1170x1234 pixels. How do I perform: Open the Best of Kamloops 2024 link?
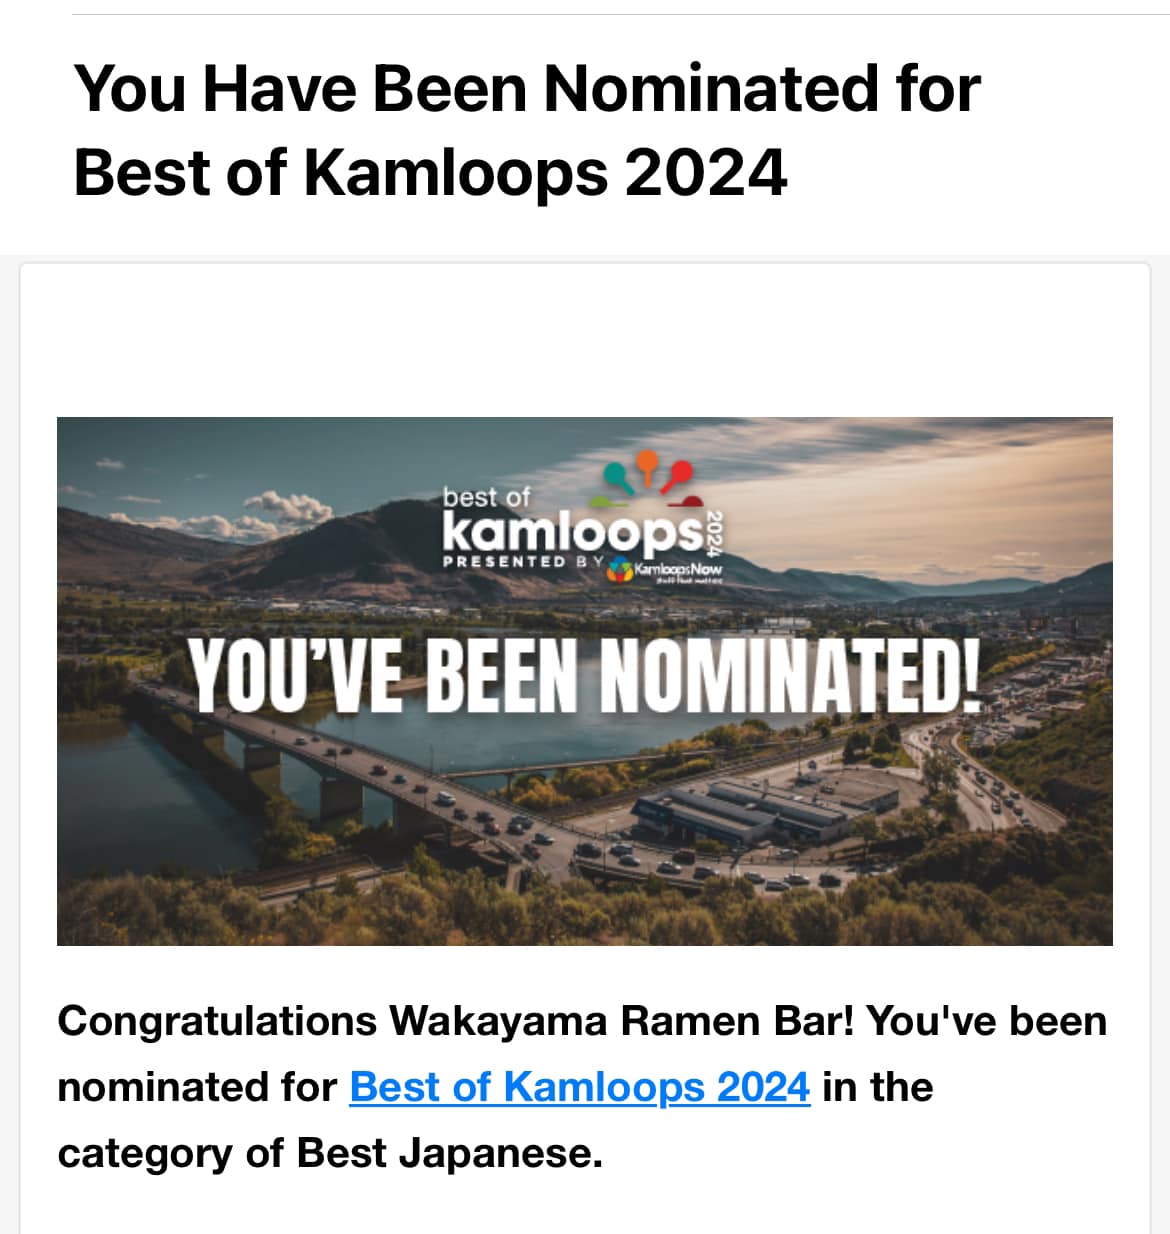(580, 1087)
